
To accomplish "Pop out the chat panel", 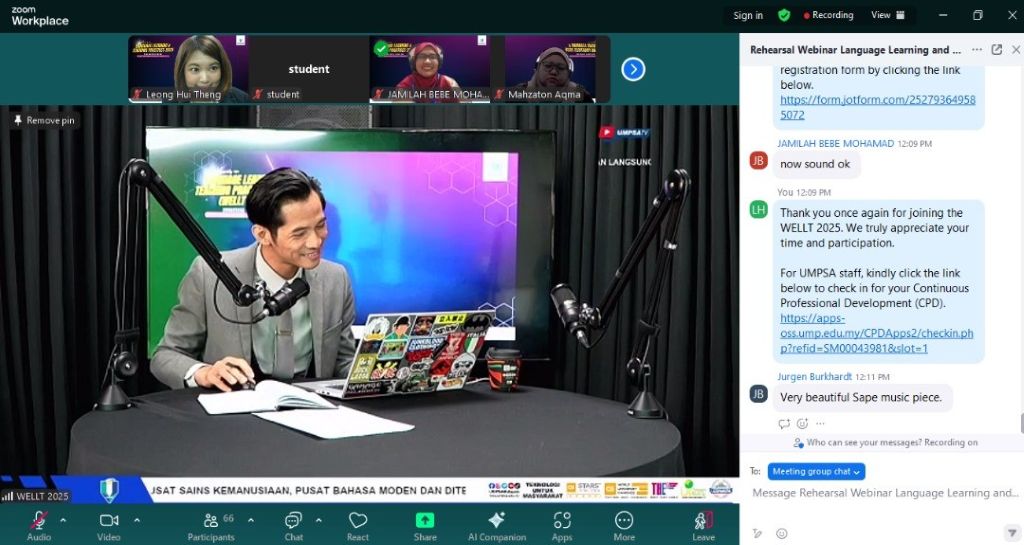I will coord(996,49).
